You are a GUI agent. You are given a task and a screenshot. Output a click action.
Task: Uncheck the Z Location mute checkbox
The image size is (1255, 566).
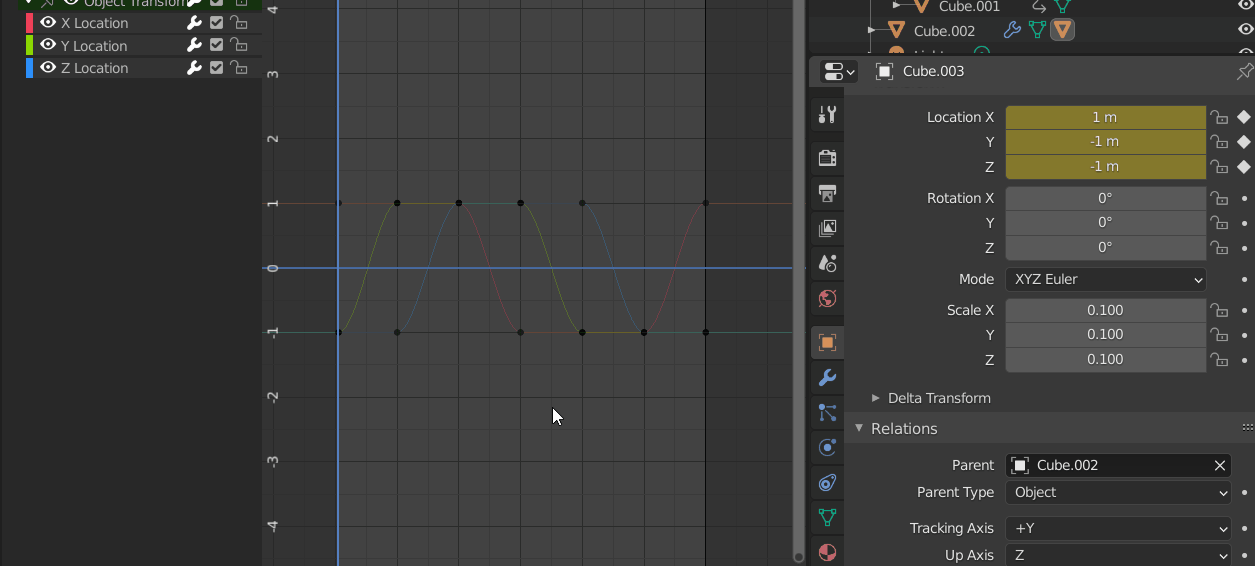pyautogui.click(x=216, y=68)
